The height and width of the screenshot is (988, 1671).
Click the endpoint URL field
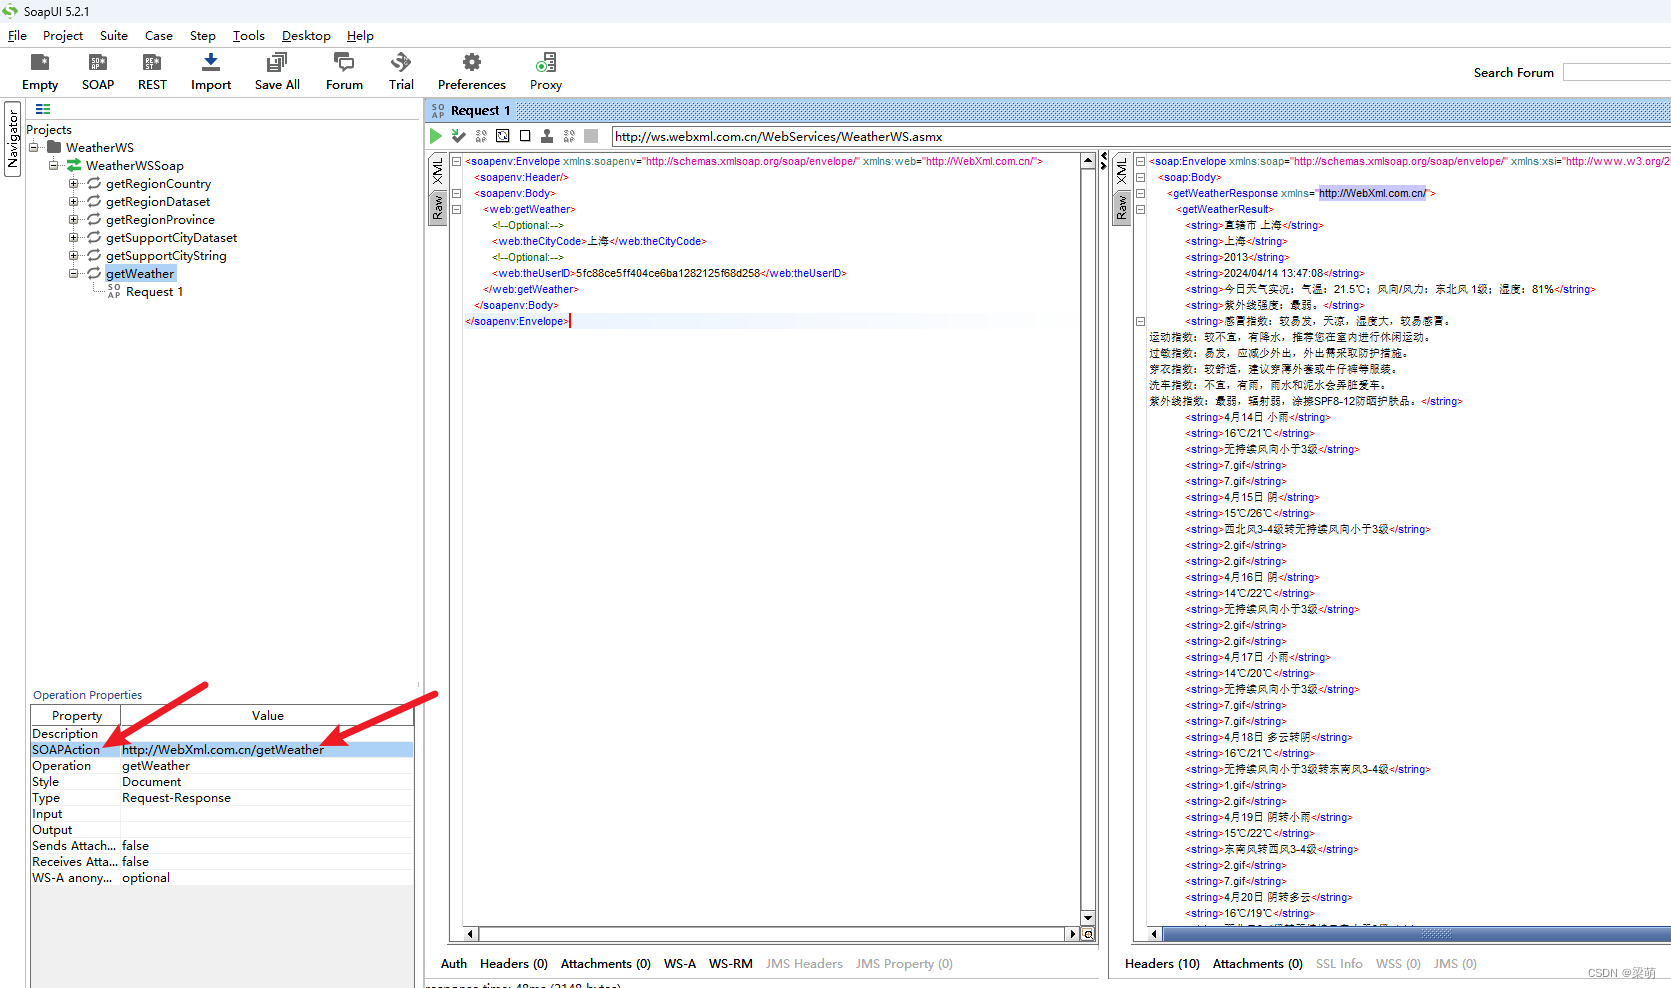point(1140,136)
